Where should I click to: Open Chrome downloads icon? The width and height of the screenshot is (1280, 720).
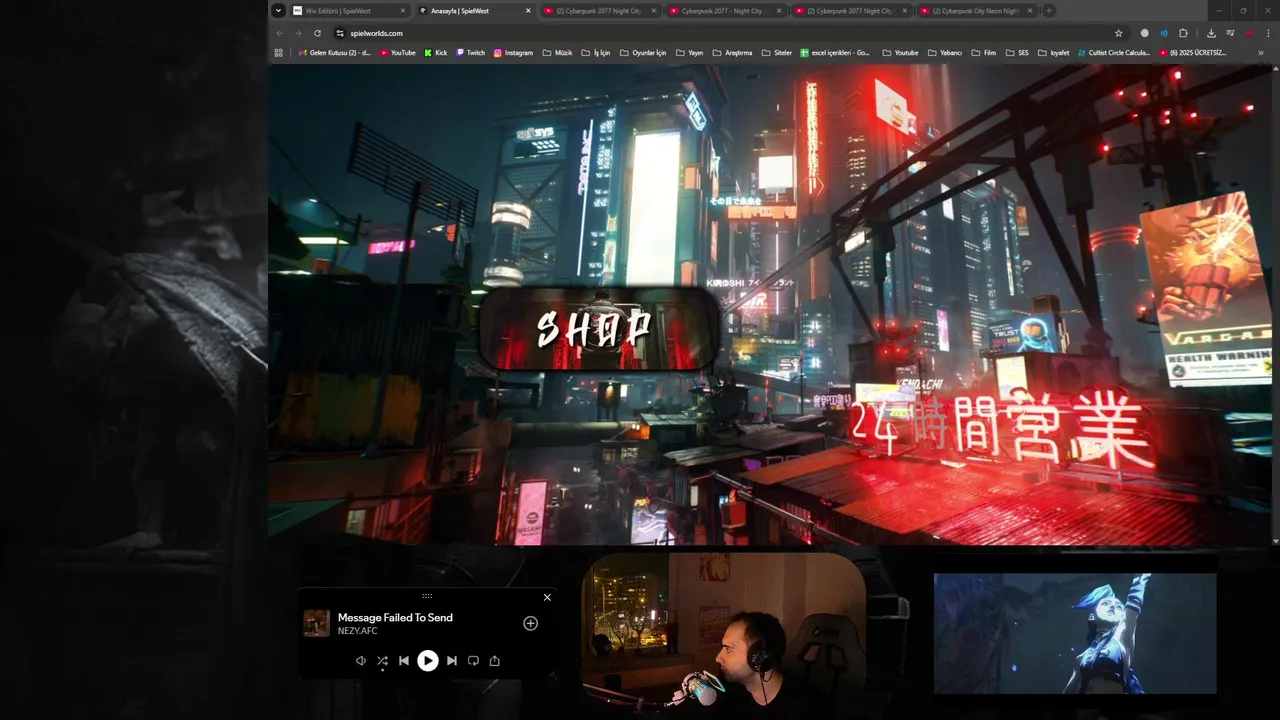[1211, 33]
